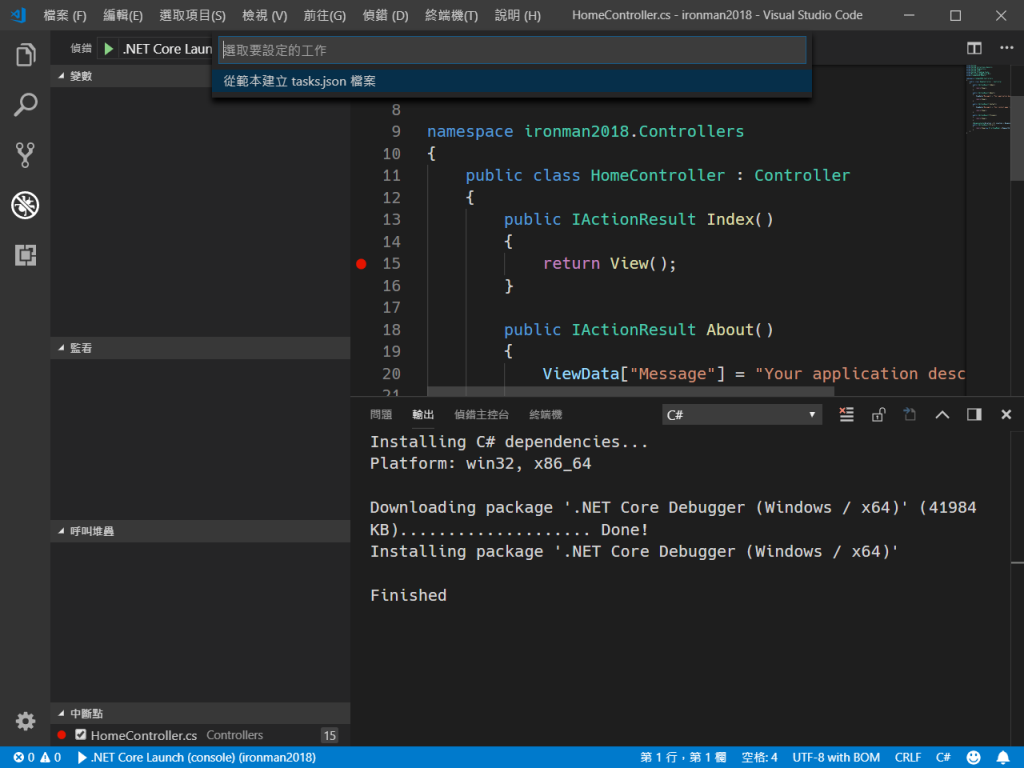Switch to the 輸出 panel tab

point(423,415)
